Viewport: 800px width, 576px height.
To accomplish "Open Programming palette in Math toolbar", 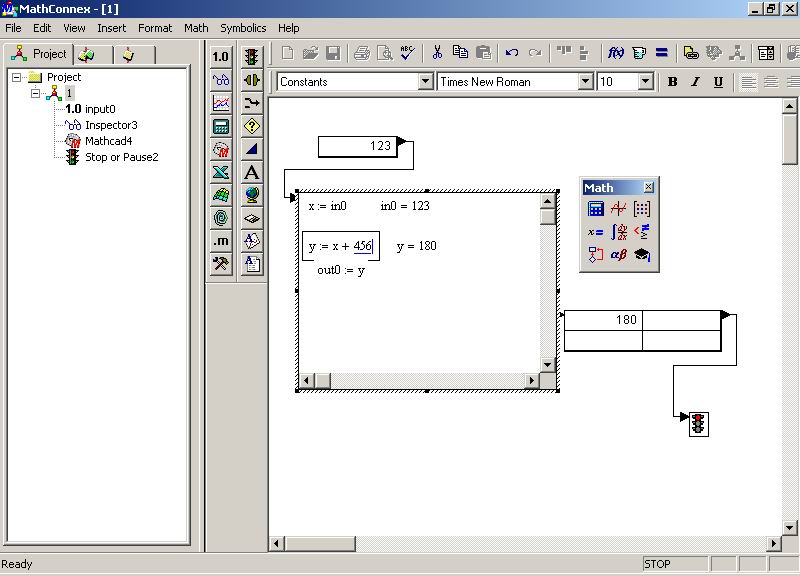I will [x=595, y=255].
